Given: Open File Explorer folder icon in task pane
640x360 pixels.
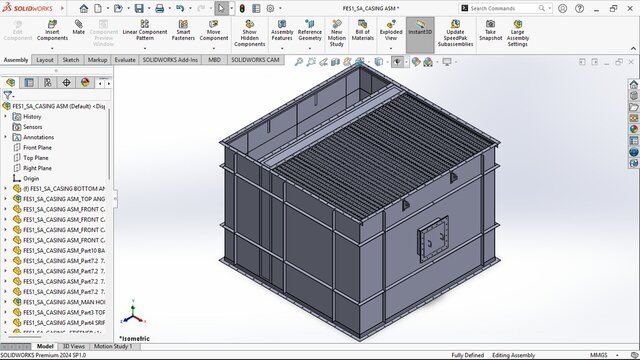Looking at the screenshot, I should point(633,107).
